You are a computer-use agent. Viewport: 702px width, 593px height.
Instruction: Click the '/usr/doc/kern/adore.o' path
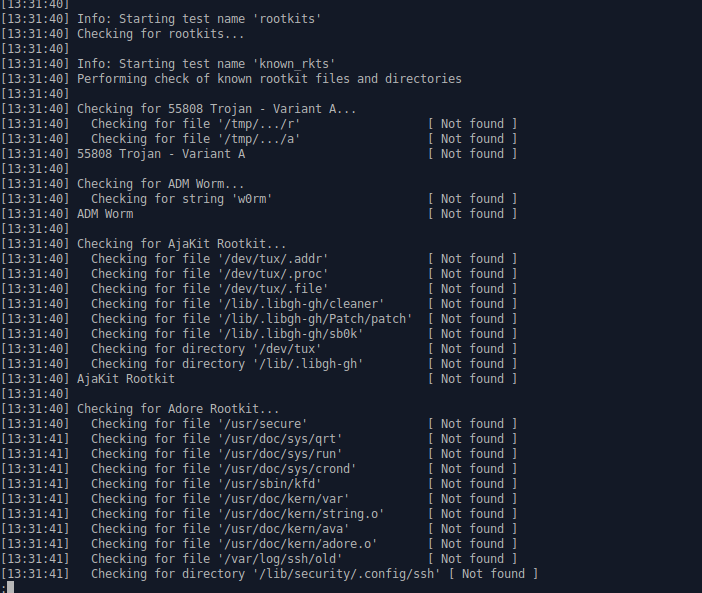coord(297,544)
